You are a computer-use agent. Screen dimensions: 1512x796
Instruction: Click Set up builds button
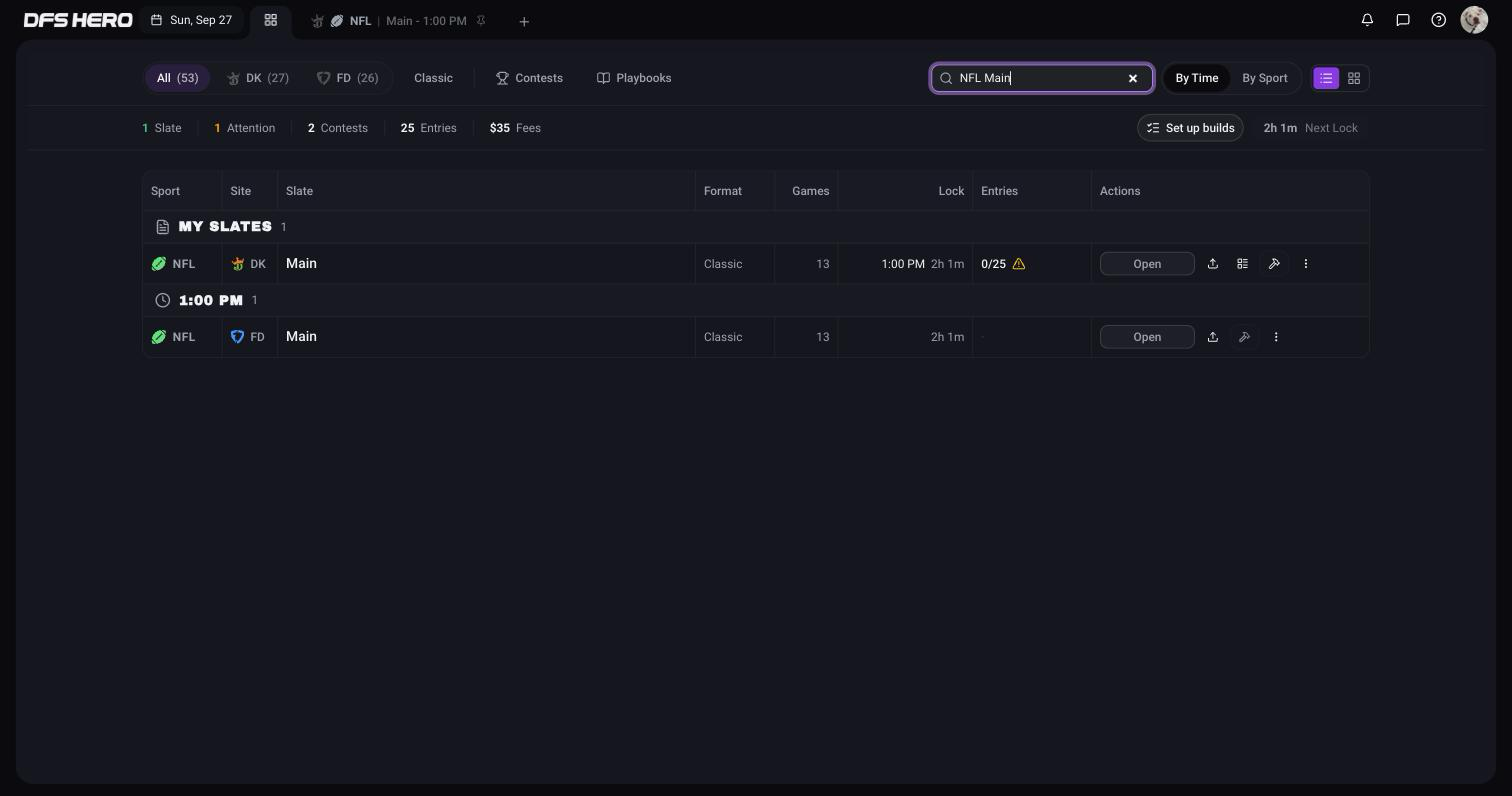click(1190, 128)
